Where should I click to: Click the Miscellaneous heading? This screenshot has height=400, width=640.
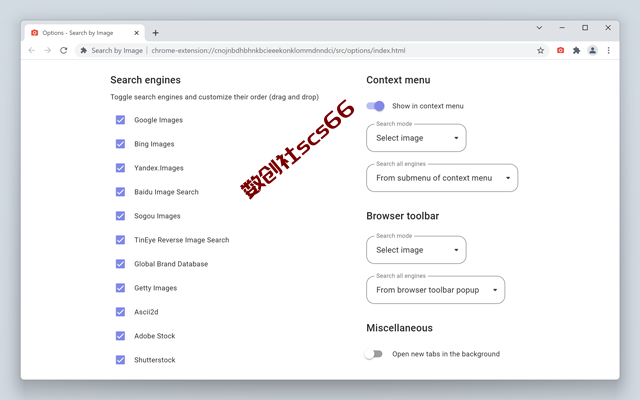tap(399, 328)
